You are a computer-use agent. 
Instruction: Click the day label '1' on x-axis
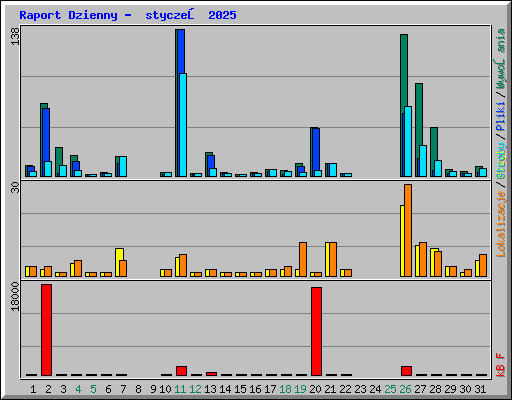(x=33, y=389)
